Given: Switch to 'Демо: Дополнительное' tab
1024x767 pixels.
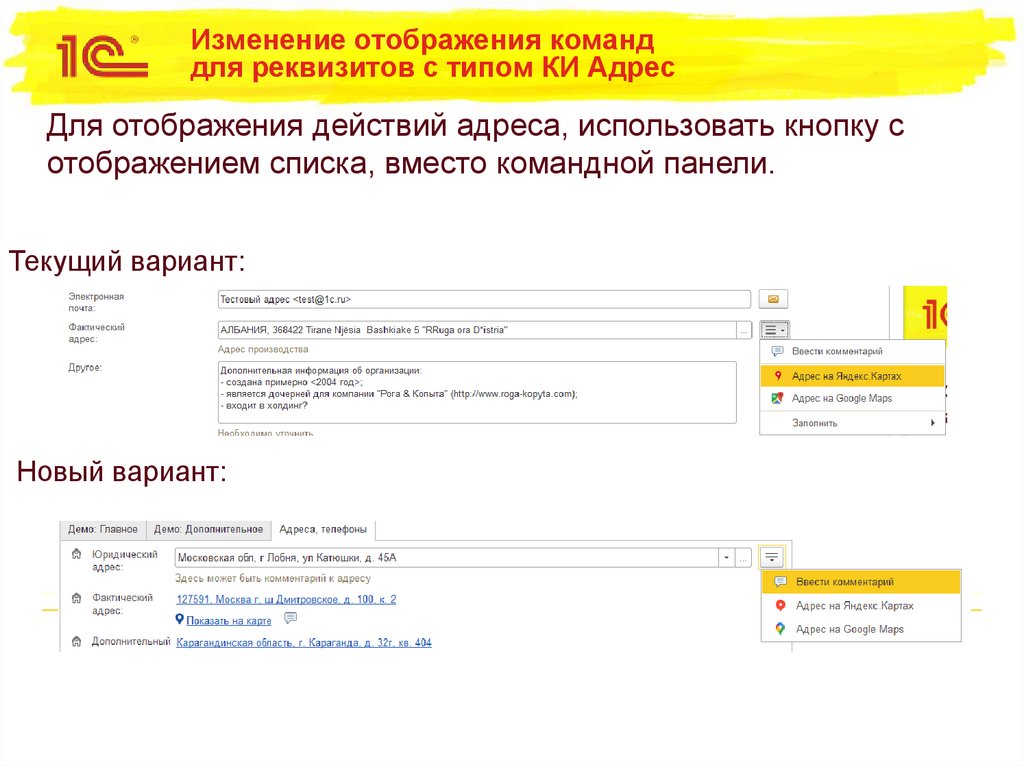Looking at the screenshot, I should (x=208, y=529).
